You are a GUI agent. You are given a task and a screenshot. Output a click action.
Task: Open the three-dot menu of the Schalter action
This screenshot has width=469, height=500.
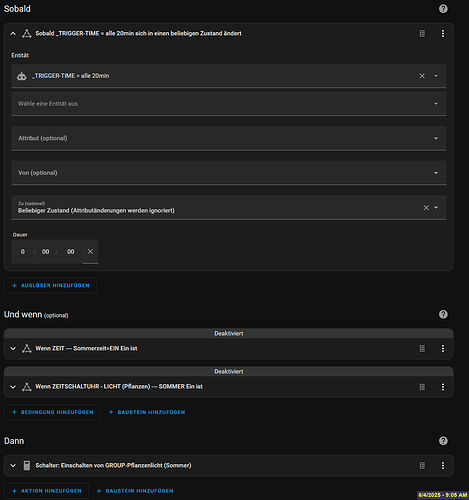pyautogui.click(x=443, y=465)
